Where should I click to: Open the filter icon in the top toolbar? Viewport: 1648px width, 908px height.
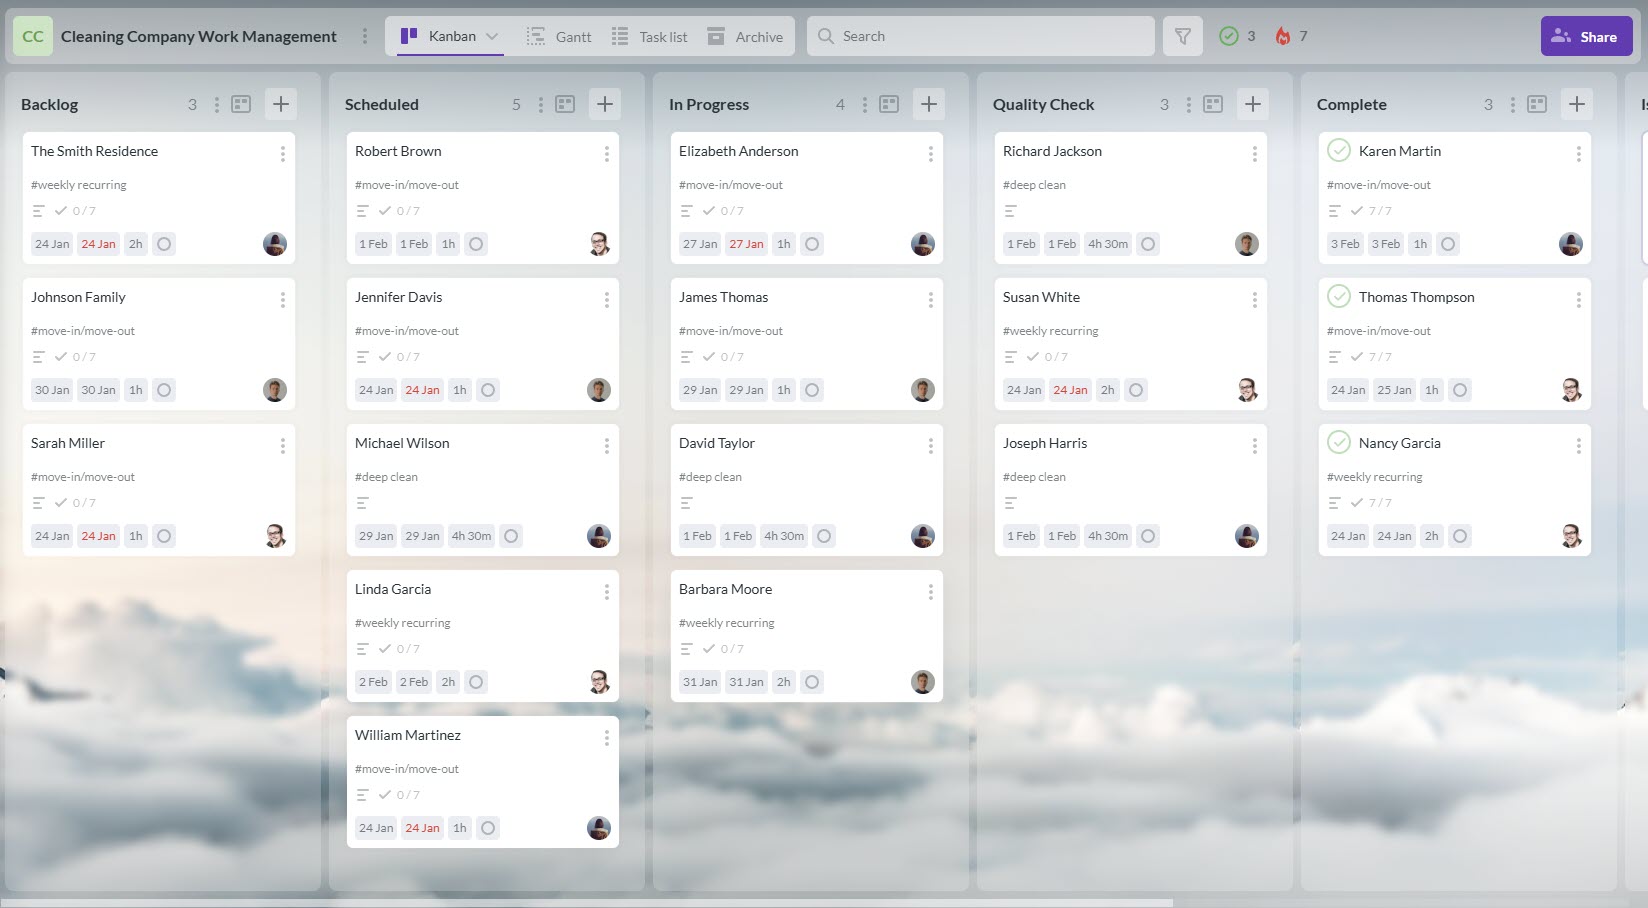click(x=1182, y=36)
